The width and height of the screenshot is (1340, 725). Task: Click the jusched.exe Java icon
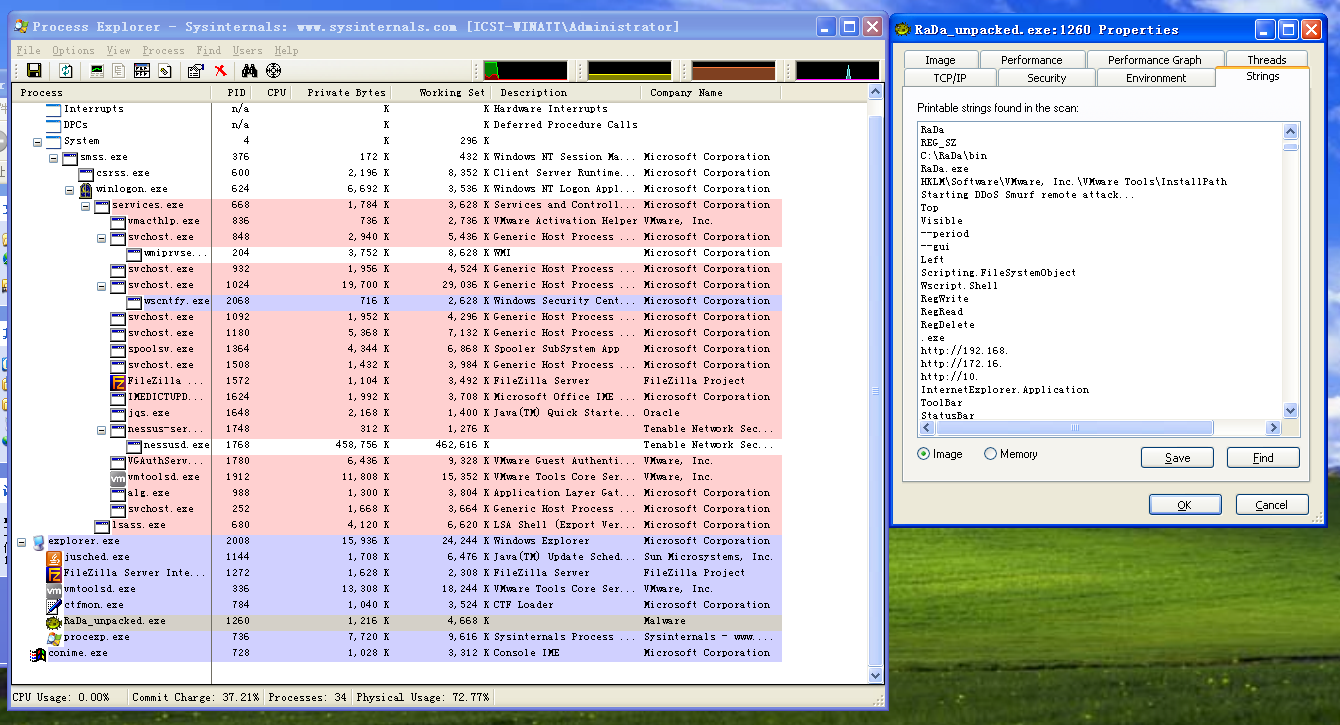pos(54,557)
